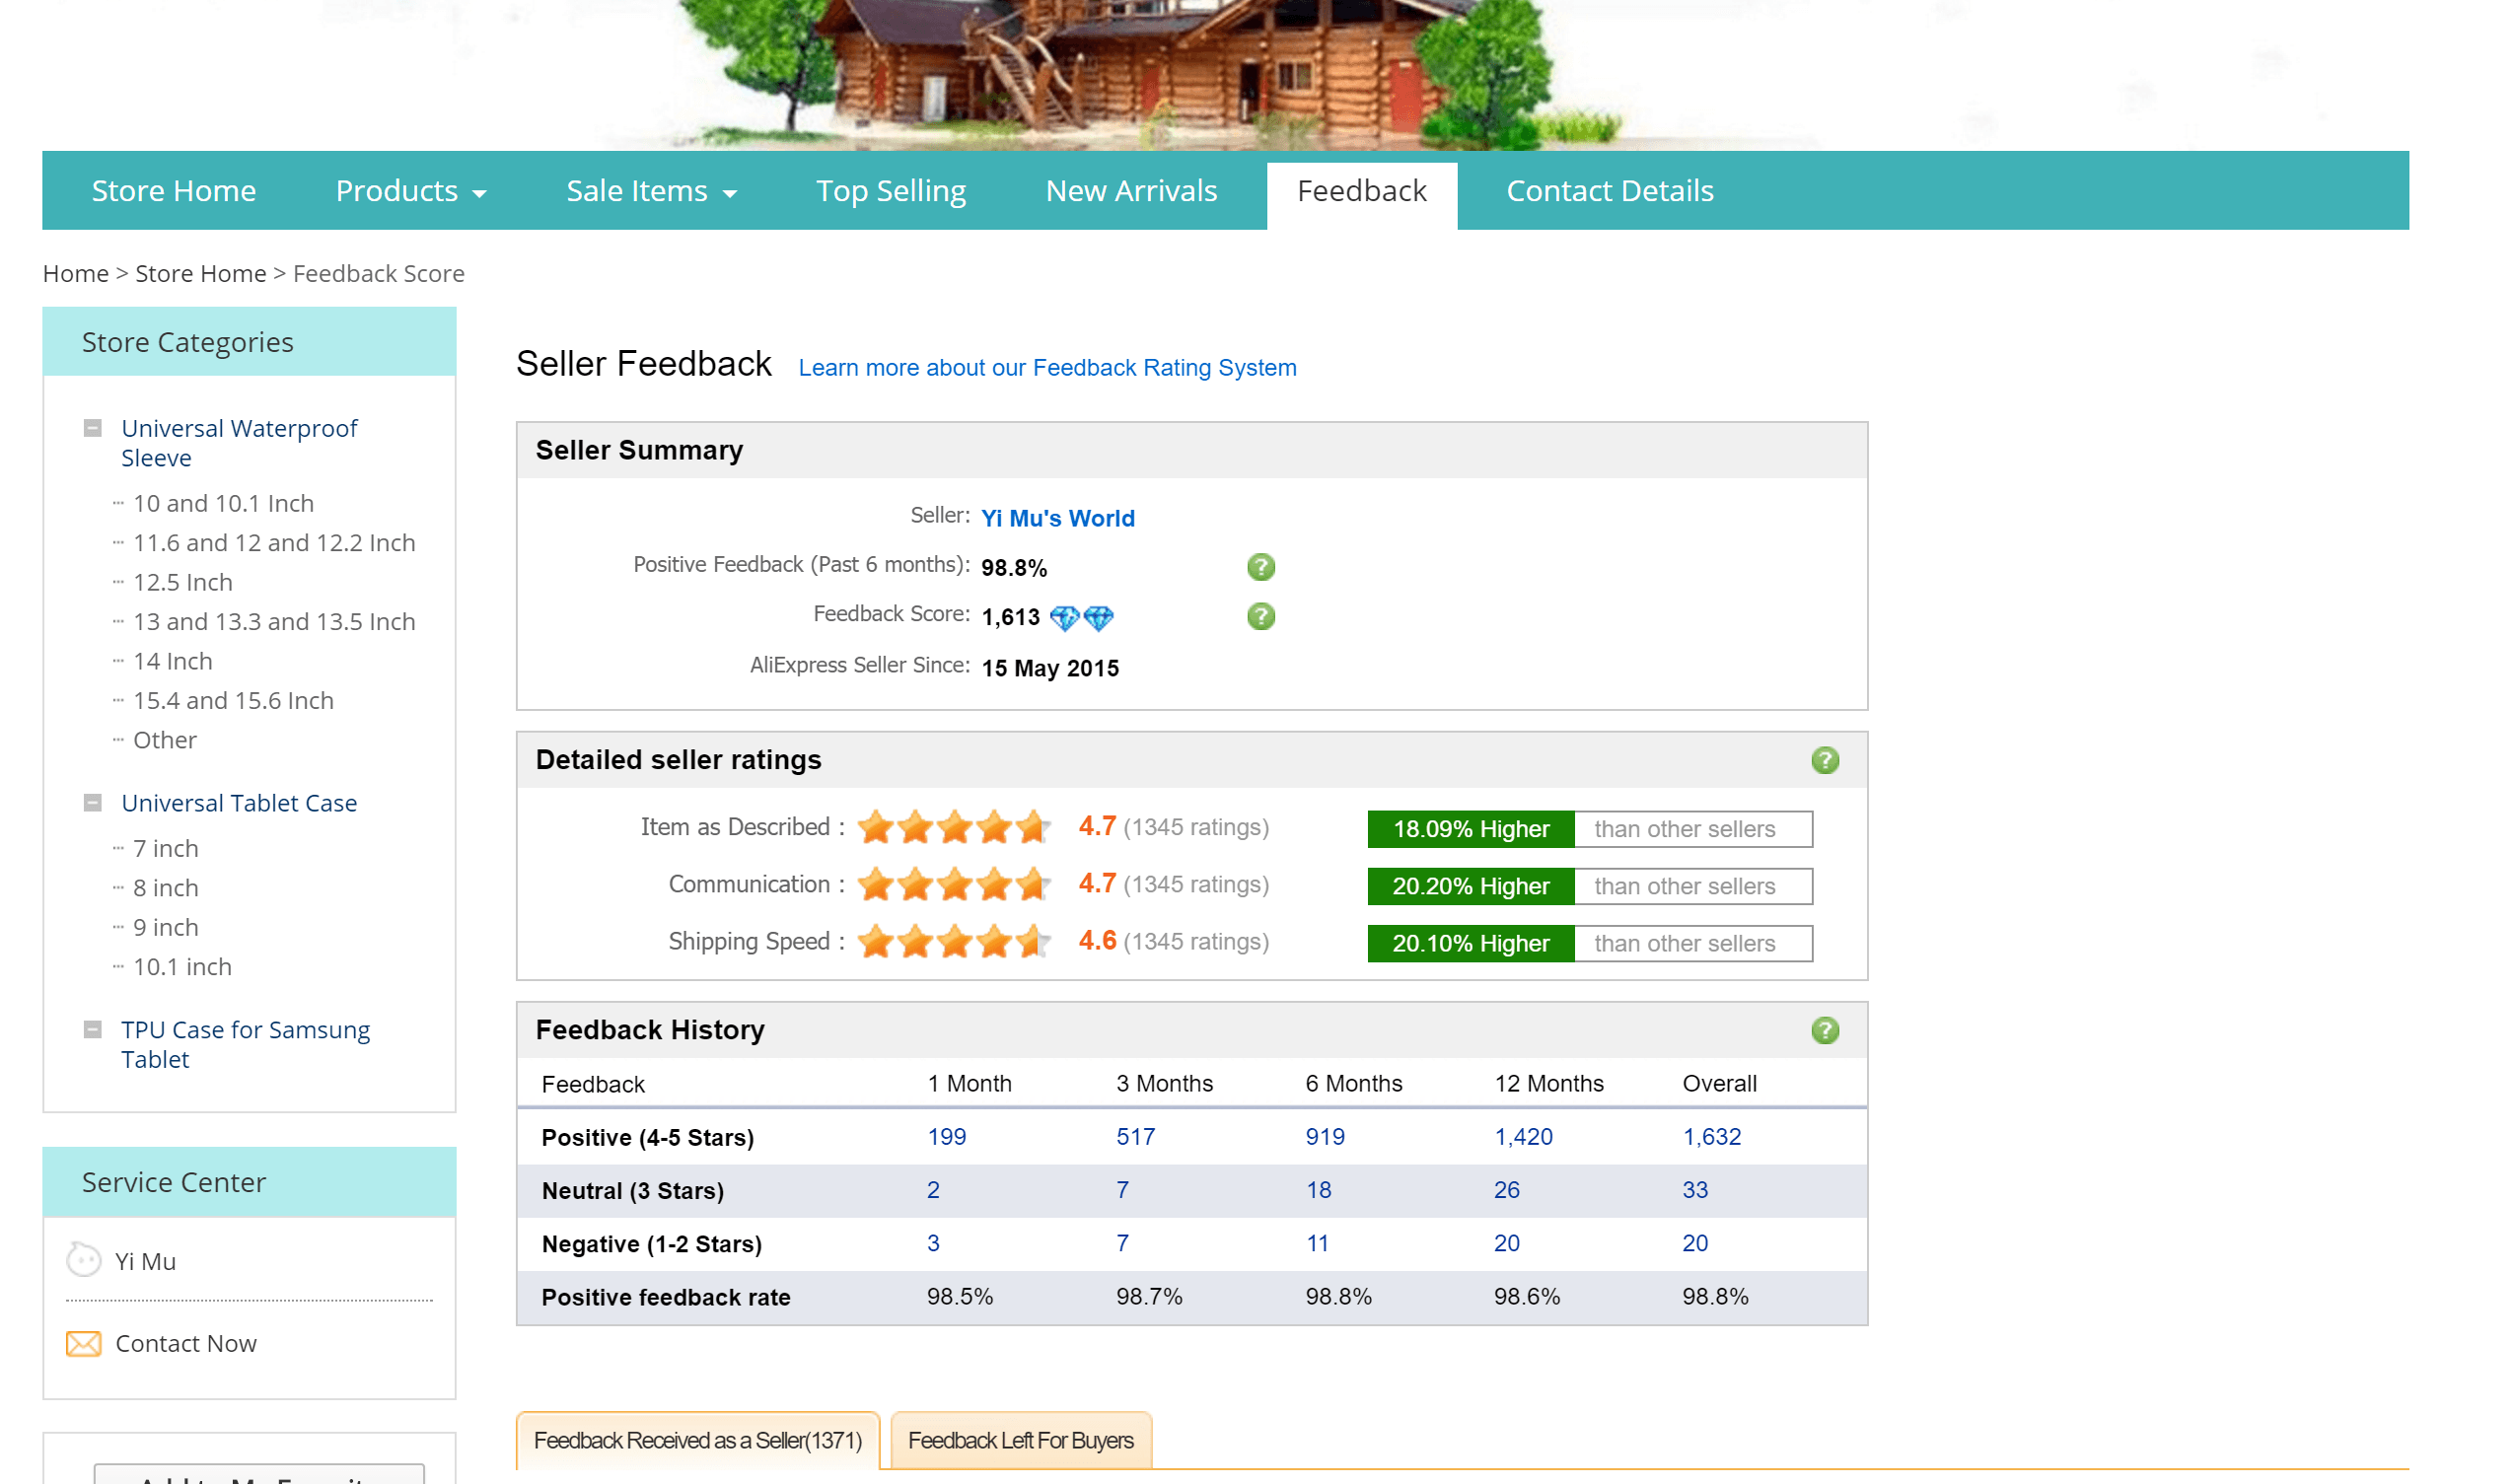This screenshot has width=2514, height=1484.
Task: Open the Products dropdown menu
Action: 411,191
